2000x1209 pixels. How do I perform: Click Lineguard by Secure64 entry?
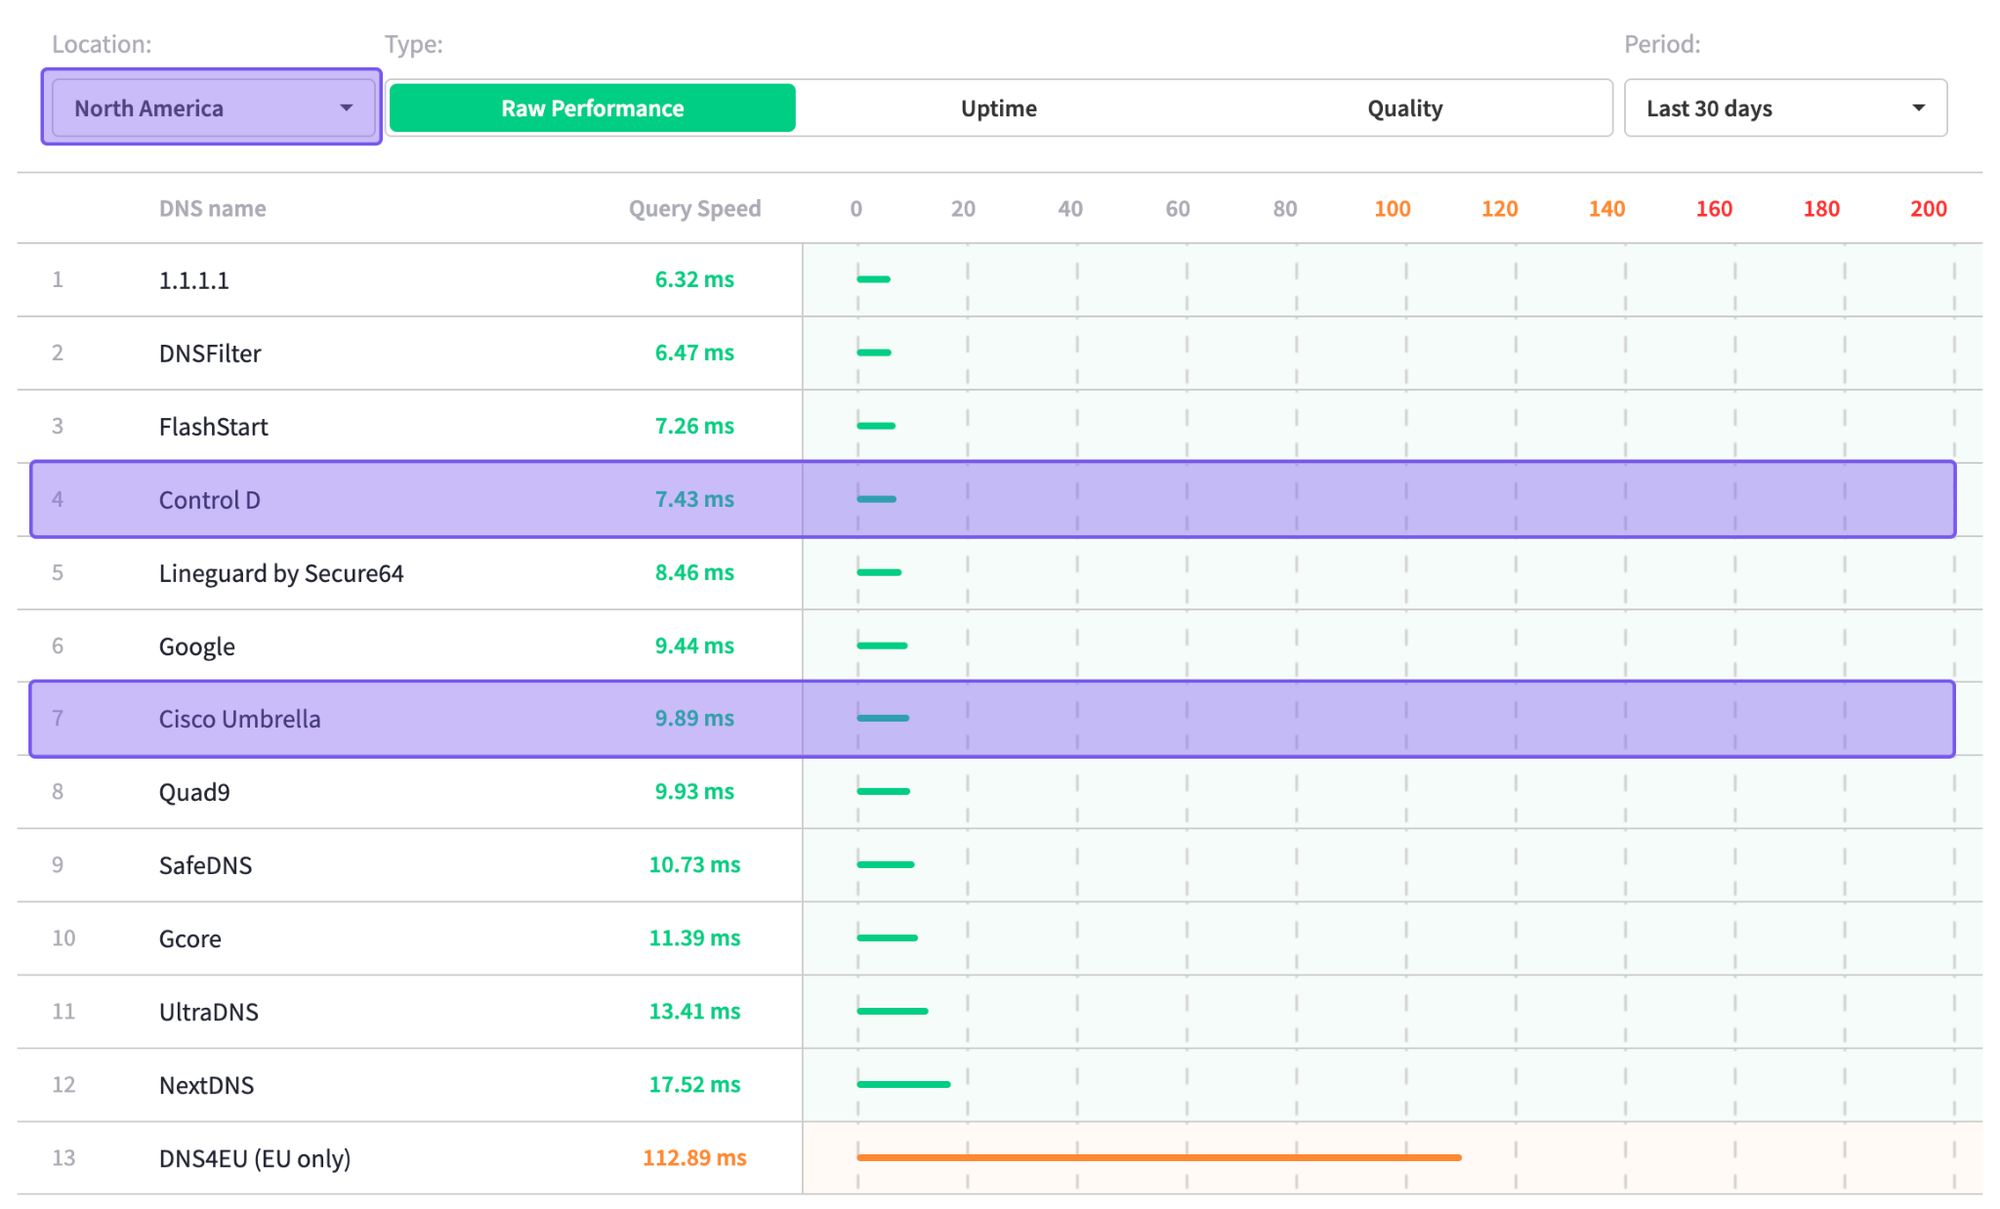click(x=281, y=573)
